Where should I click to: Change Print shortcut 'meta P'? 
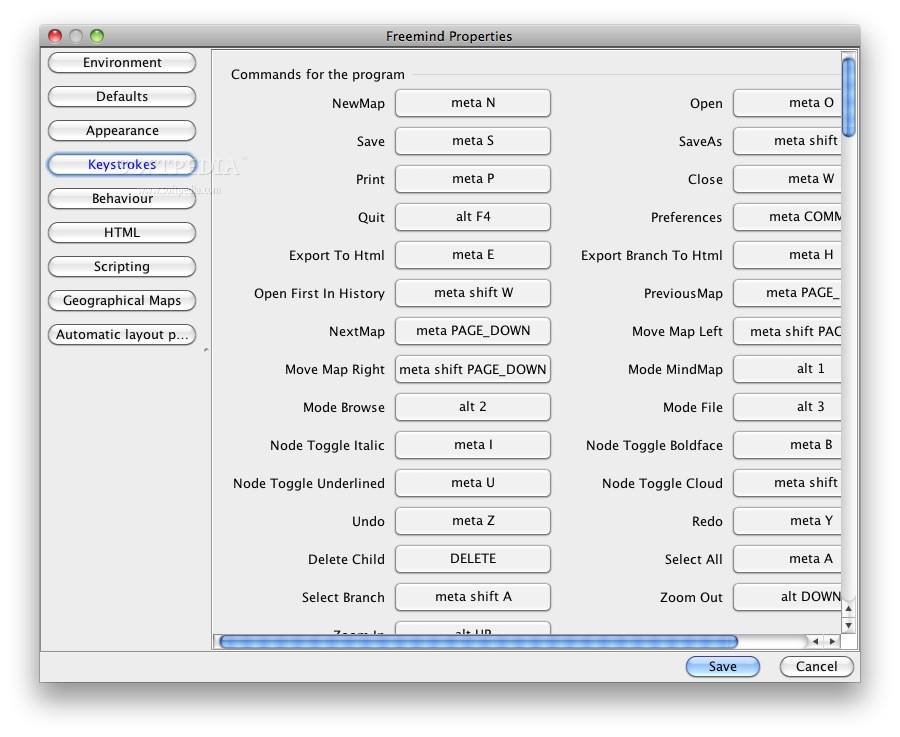[473, 179]
